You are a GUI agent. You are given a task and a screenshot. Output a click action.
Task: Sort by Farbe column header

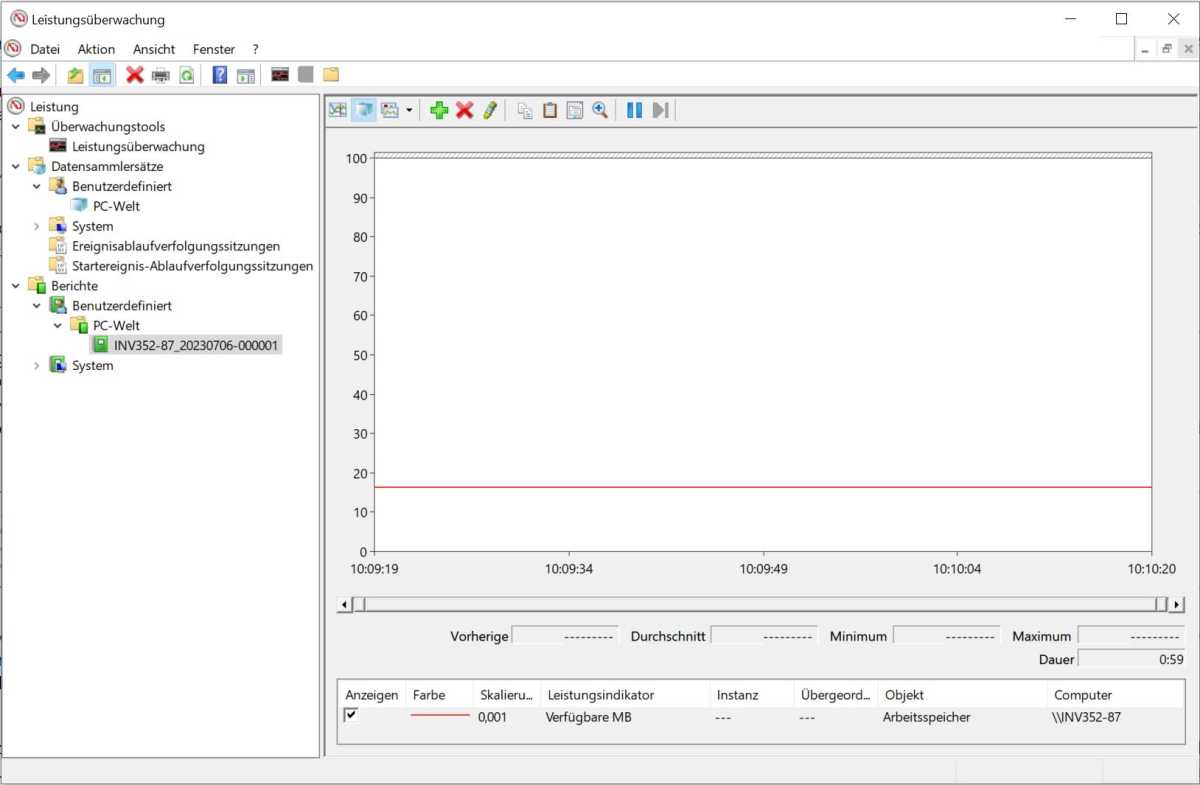pyautogui.click(x=440, y=694)
